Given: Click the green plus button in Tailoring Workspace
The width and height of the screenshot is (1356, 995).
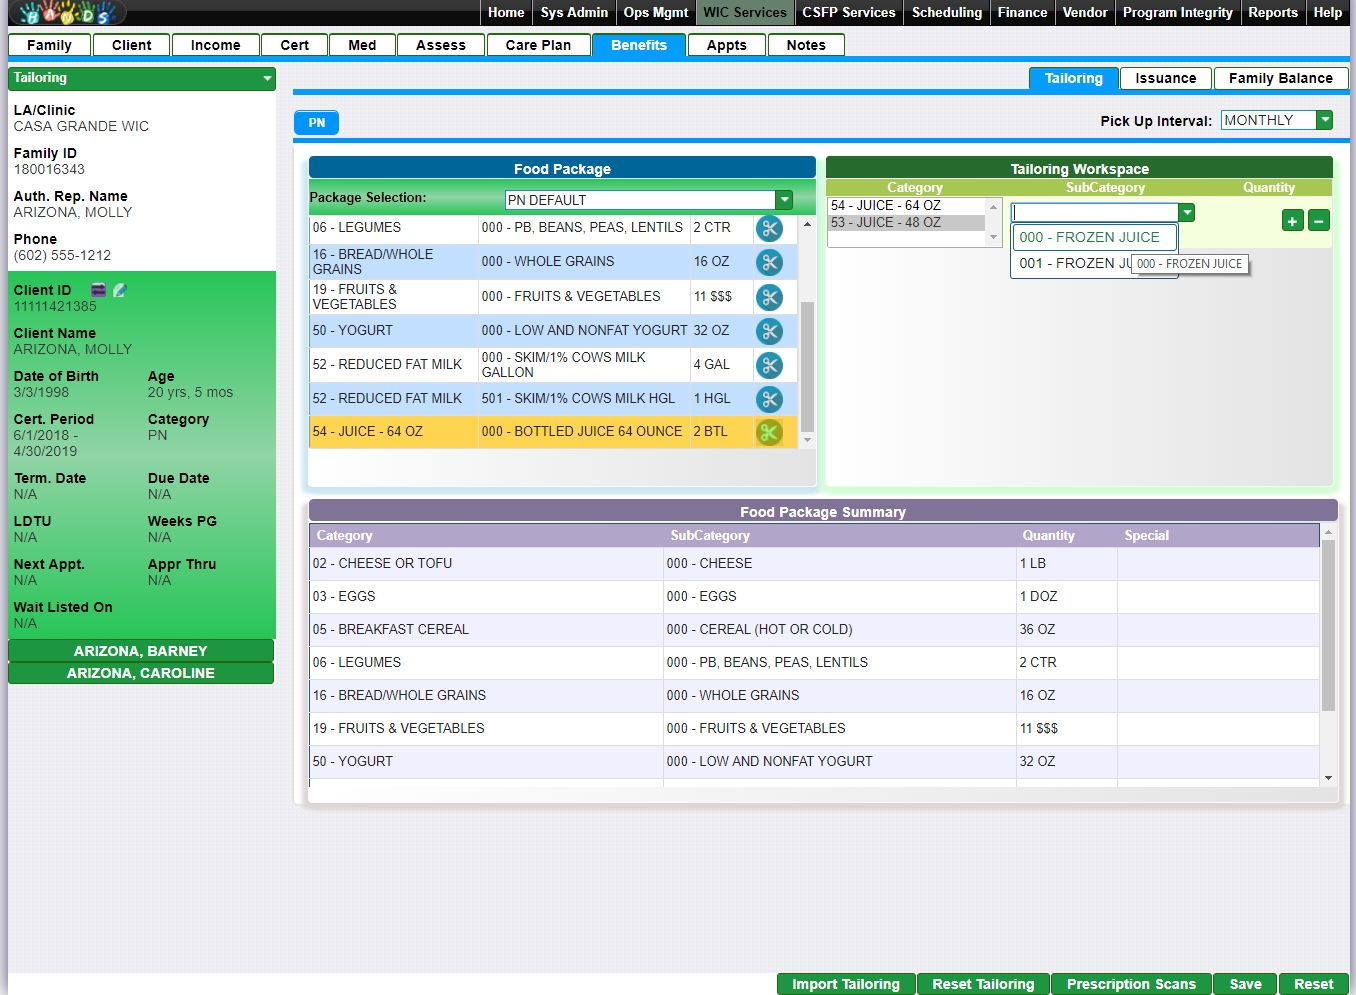Looking at the screenshot, I should pyautogui.click(x=1292, y=221).
